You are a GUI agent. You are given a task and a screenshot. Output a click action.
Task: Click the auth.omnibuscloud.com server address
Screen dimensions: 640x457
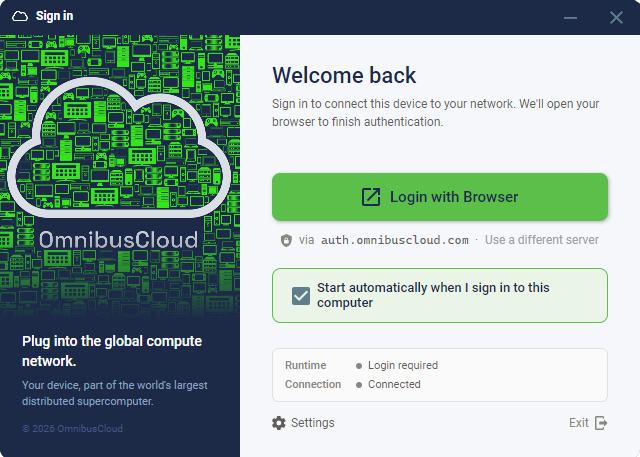pos(395,240)
